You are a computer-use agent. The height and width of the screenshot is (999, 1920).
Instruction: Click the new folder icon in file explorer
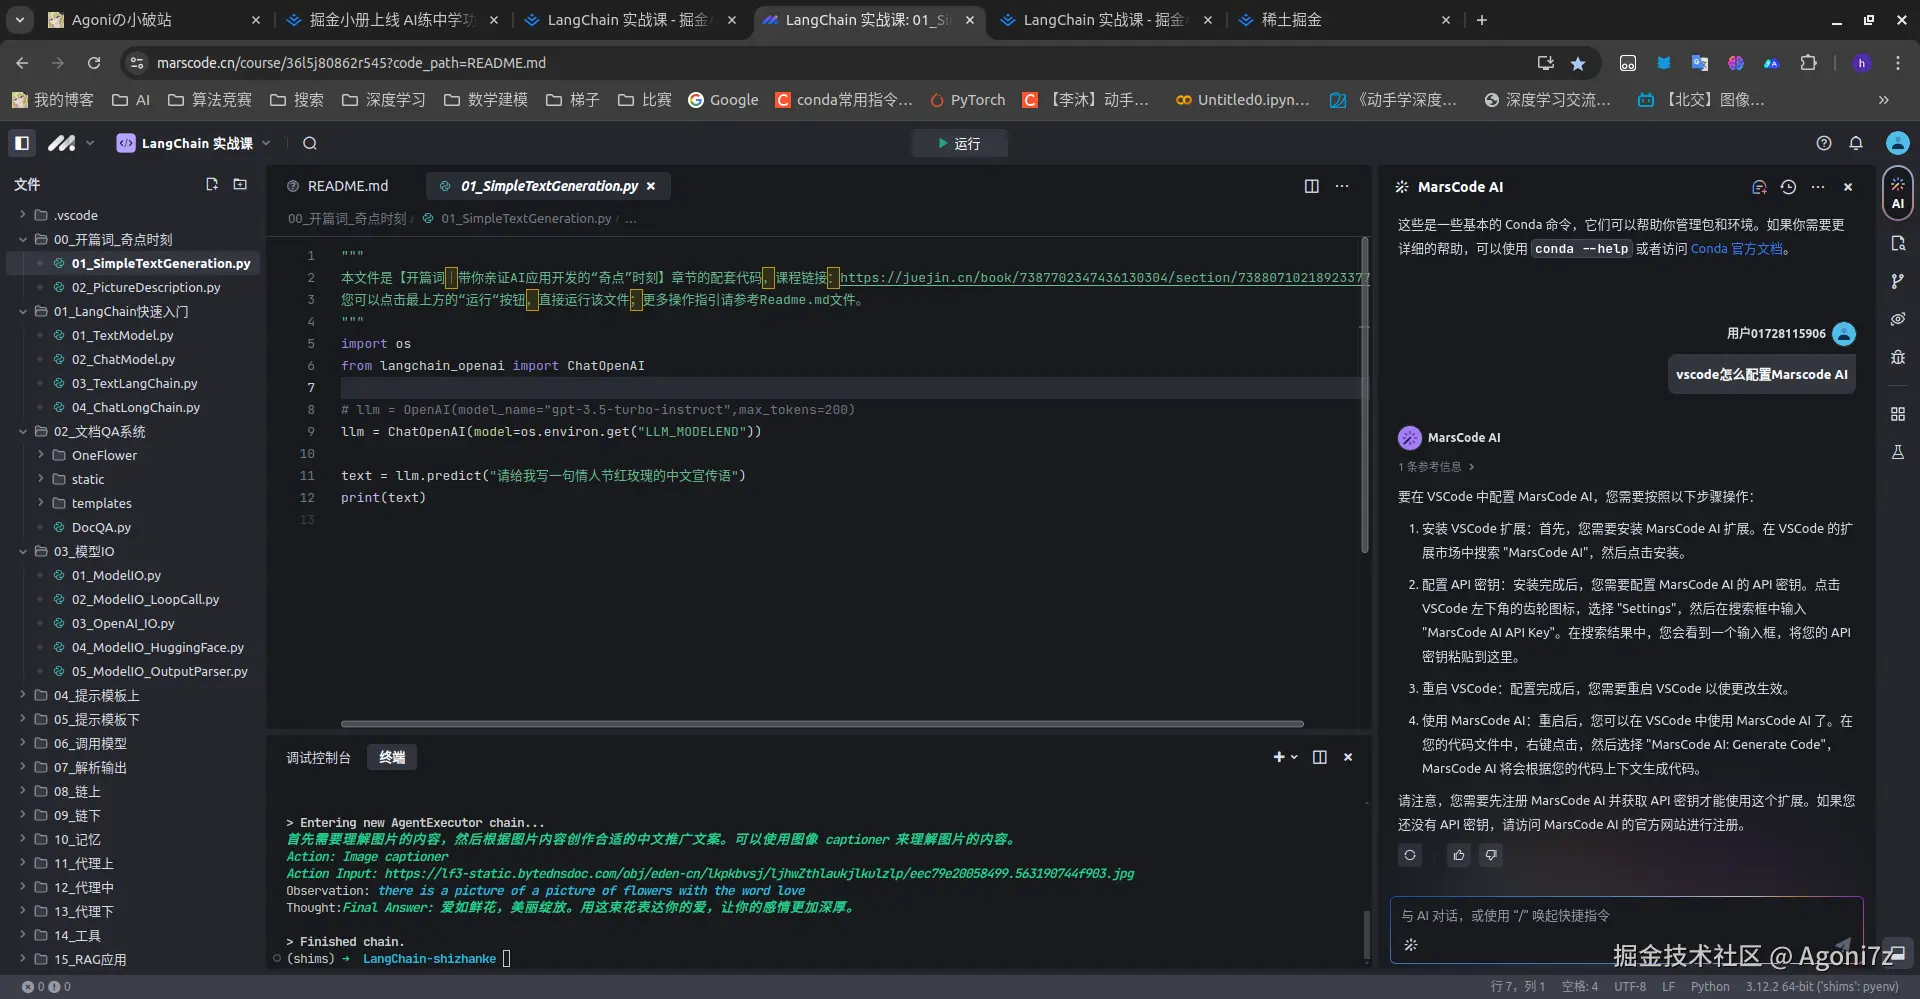(240, 184)
